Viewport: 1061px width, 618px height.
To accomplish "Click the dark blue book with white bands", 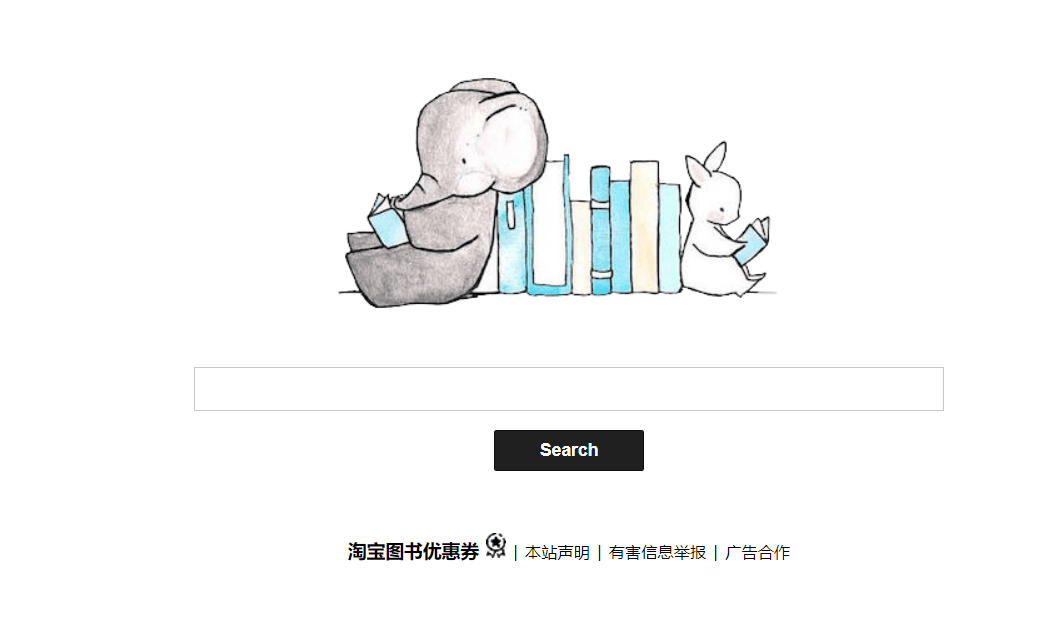I will pos(601,230).
